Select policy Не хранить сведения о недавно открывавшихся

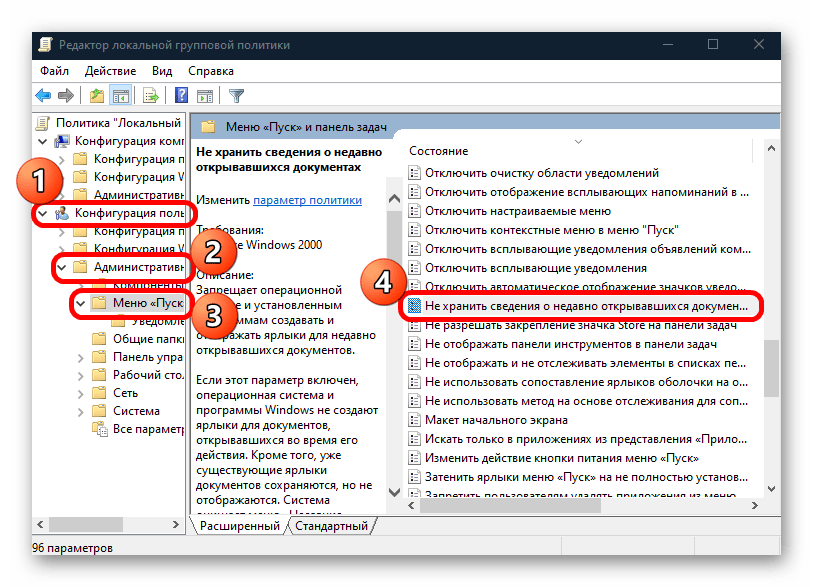click(584, 306)
